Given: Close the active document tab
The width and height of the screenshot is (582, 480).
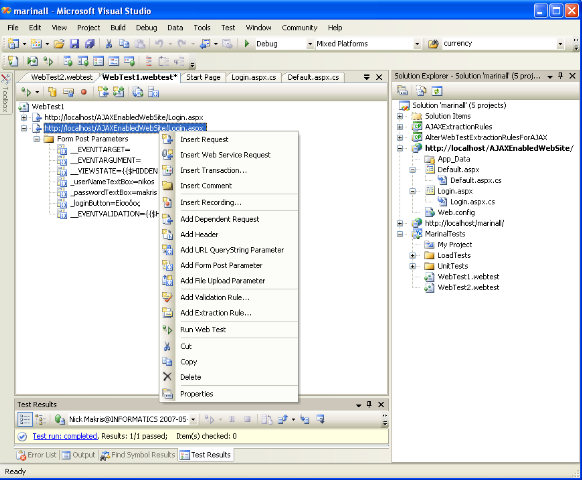Looking at the screenshot, I should tap(379, 77).
